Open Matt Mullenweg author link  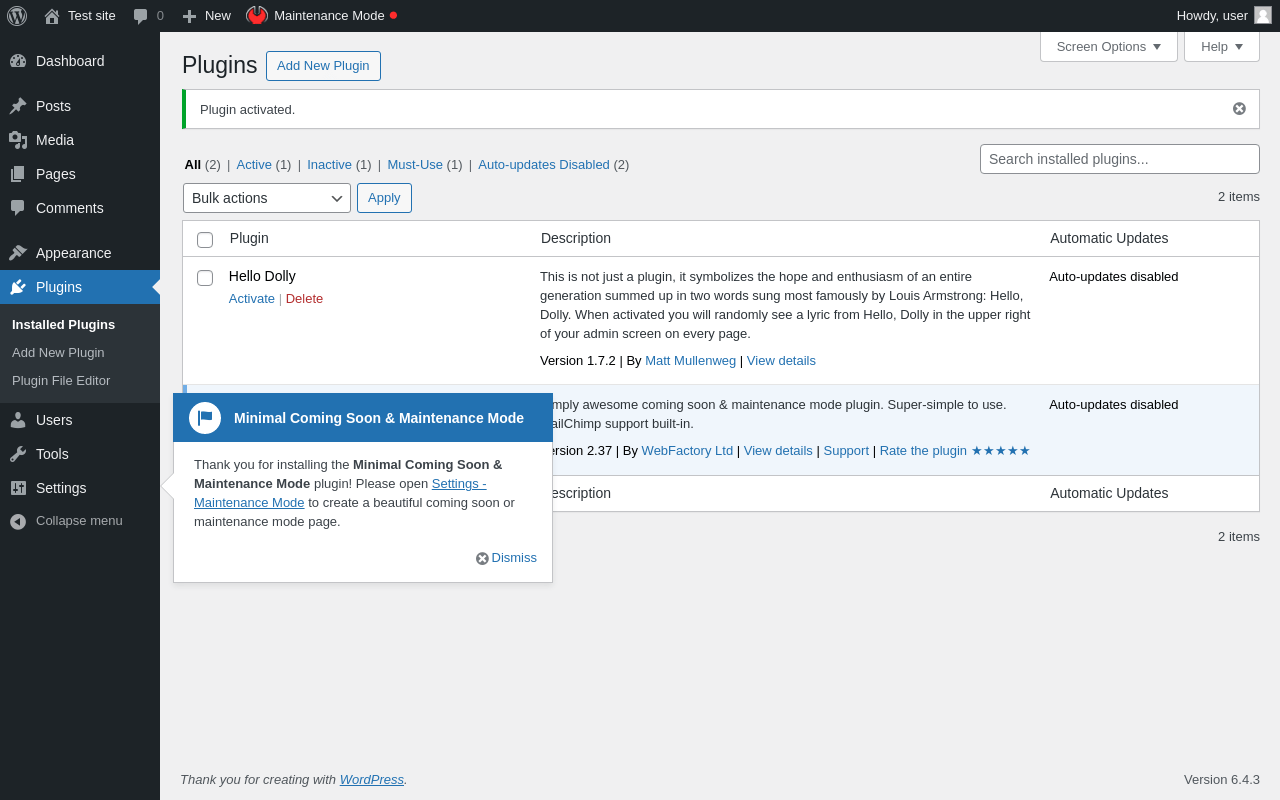pos(690,361)
